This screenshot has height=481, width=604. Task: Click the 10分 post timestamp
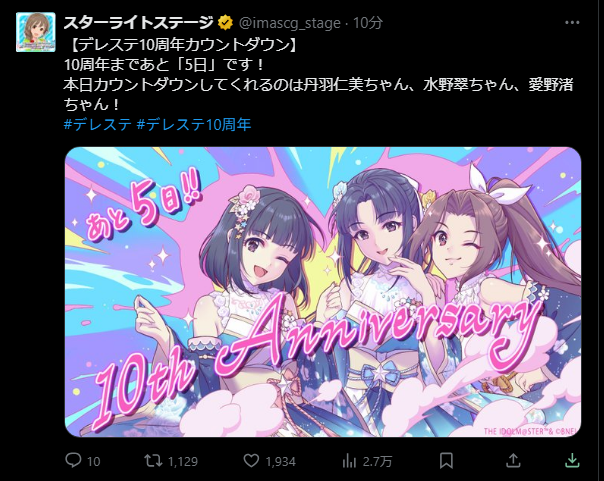pos(367,23)
